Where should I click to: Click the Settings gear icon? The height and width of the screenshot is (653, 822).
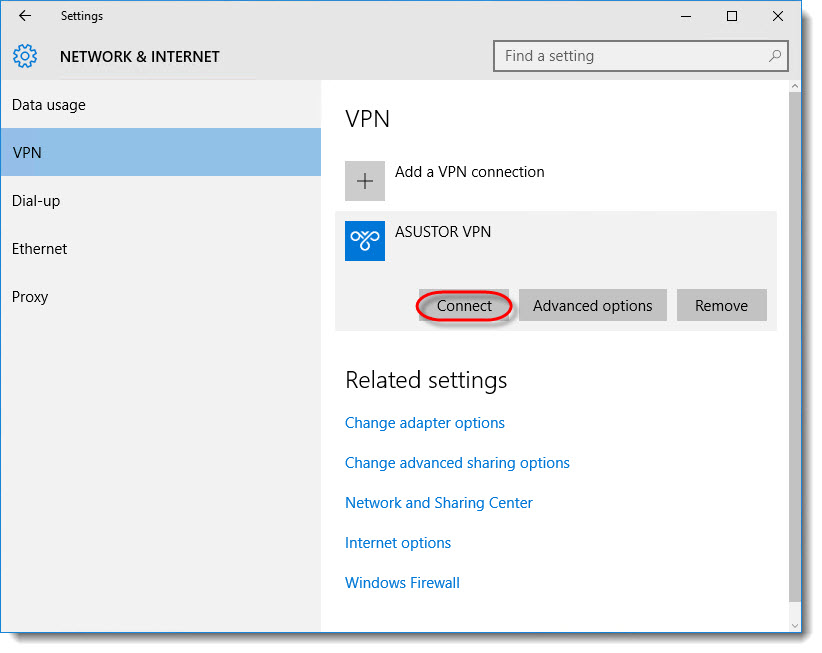tap(25, 56)
